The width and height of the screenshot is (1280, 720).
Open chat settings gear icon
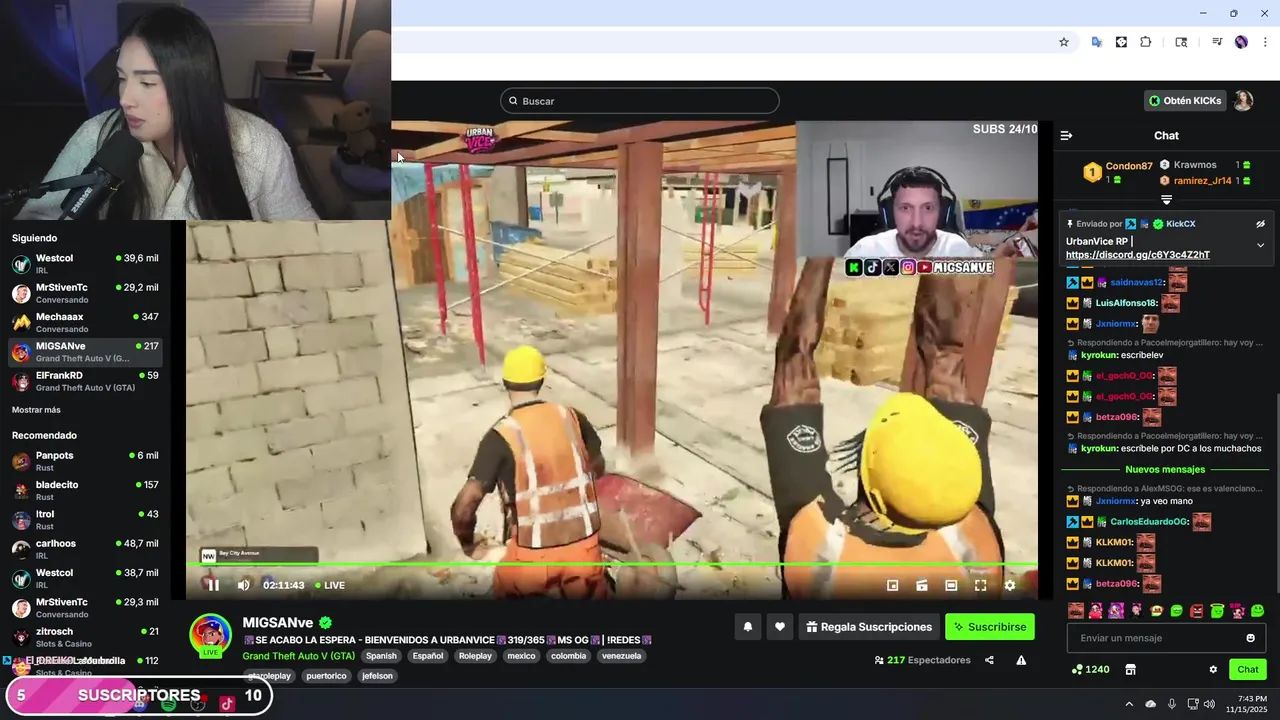pos(1213,670)
